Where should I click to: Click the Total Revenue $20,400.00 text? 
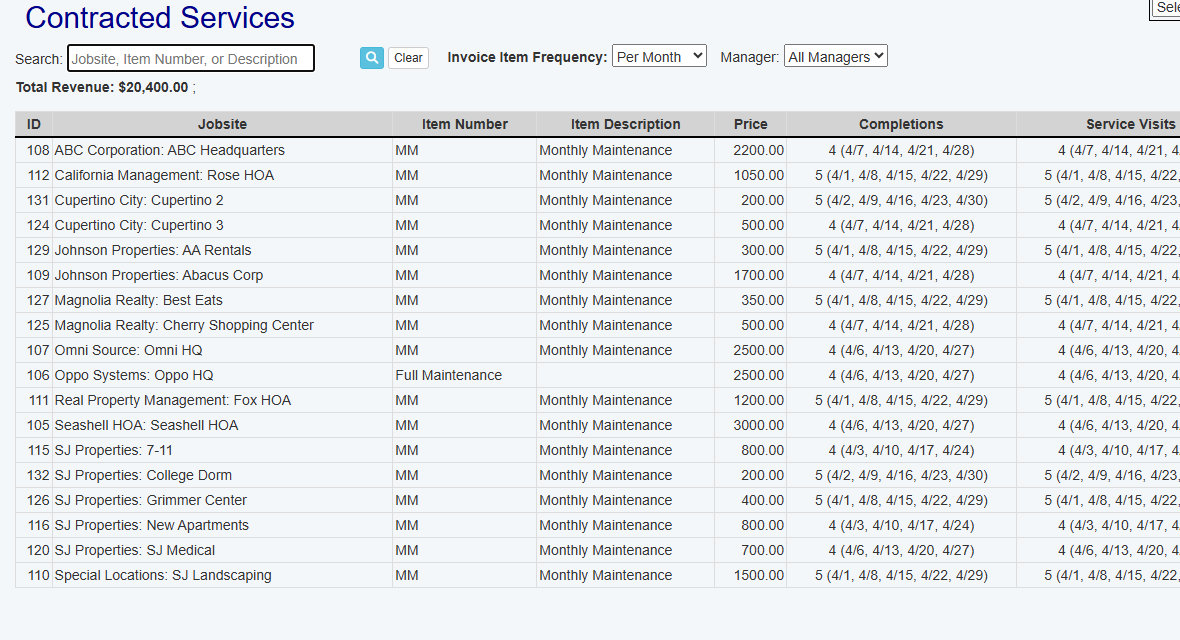pos(102,87)
